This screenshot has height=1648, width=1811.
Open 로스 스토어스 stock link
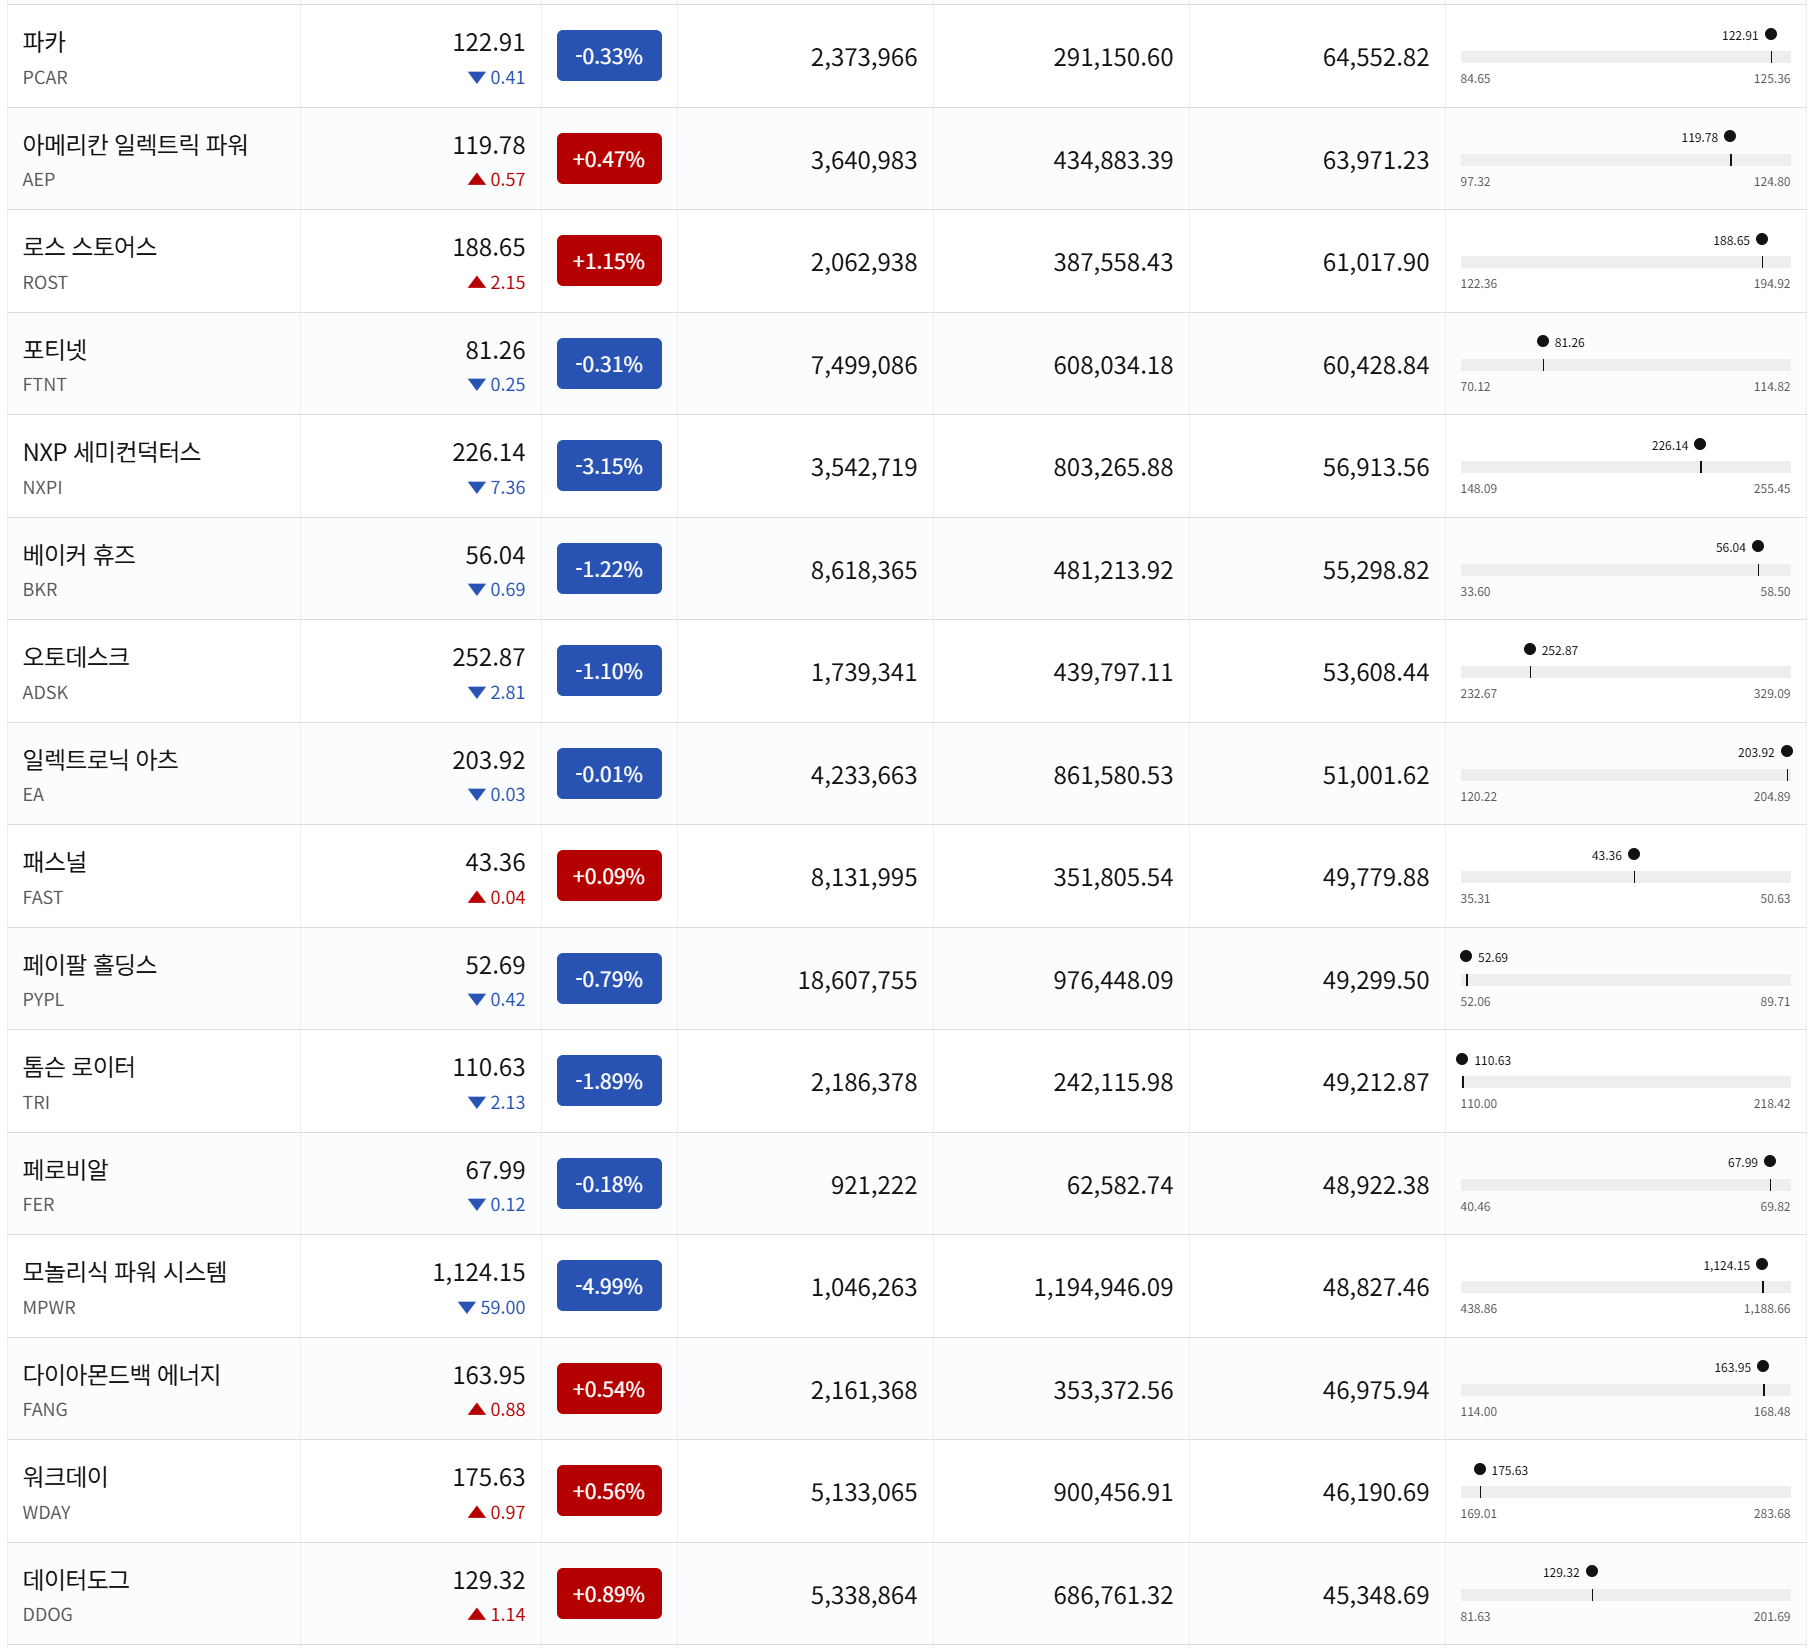coord(90,247)
